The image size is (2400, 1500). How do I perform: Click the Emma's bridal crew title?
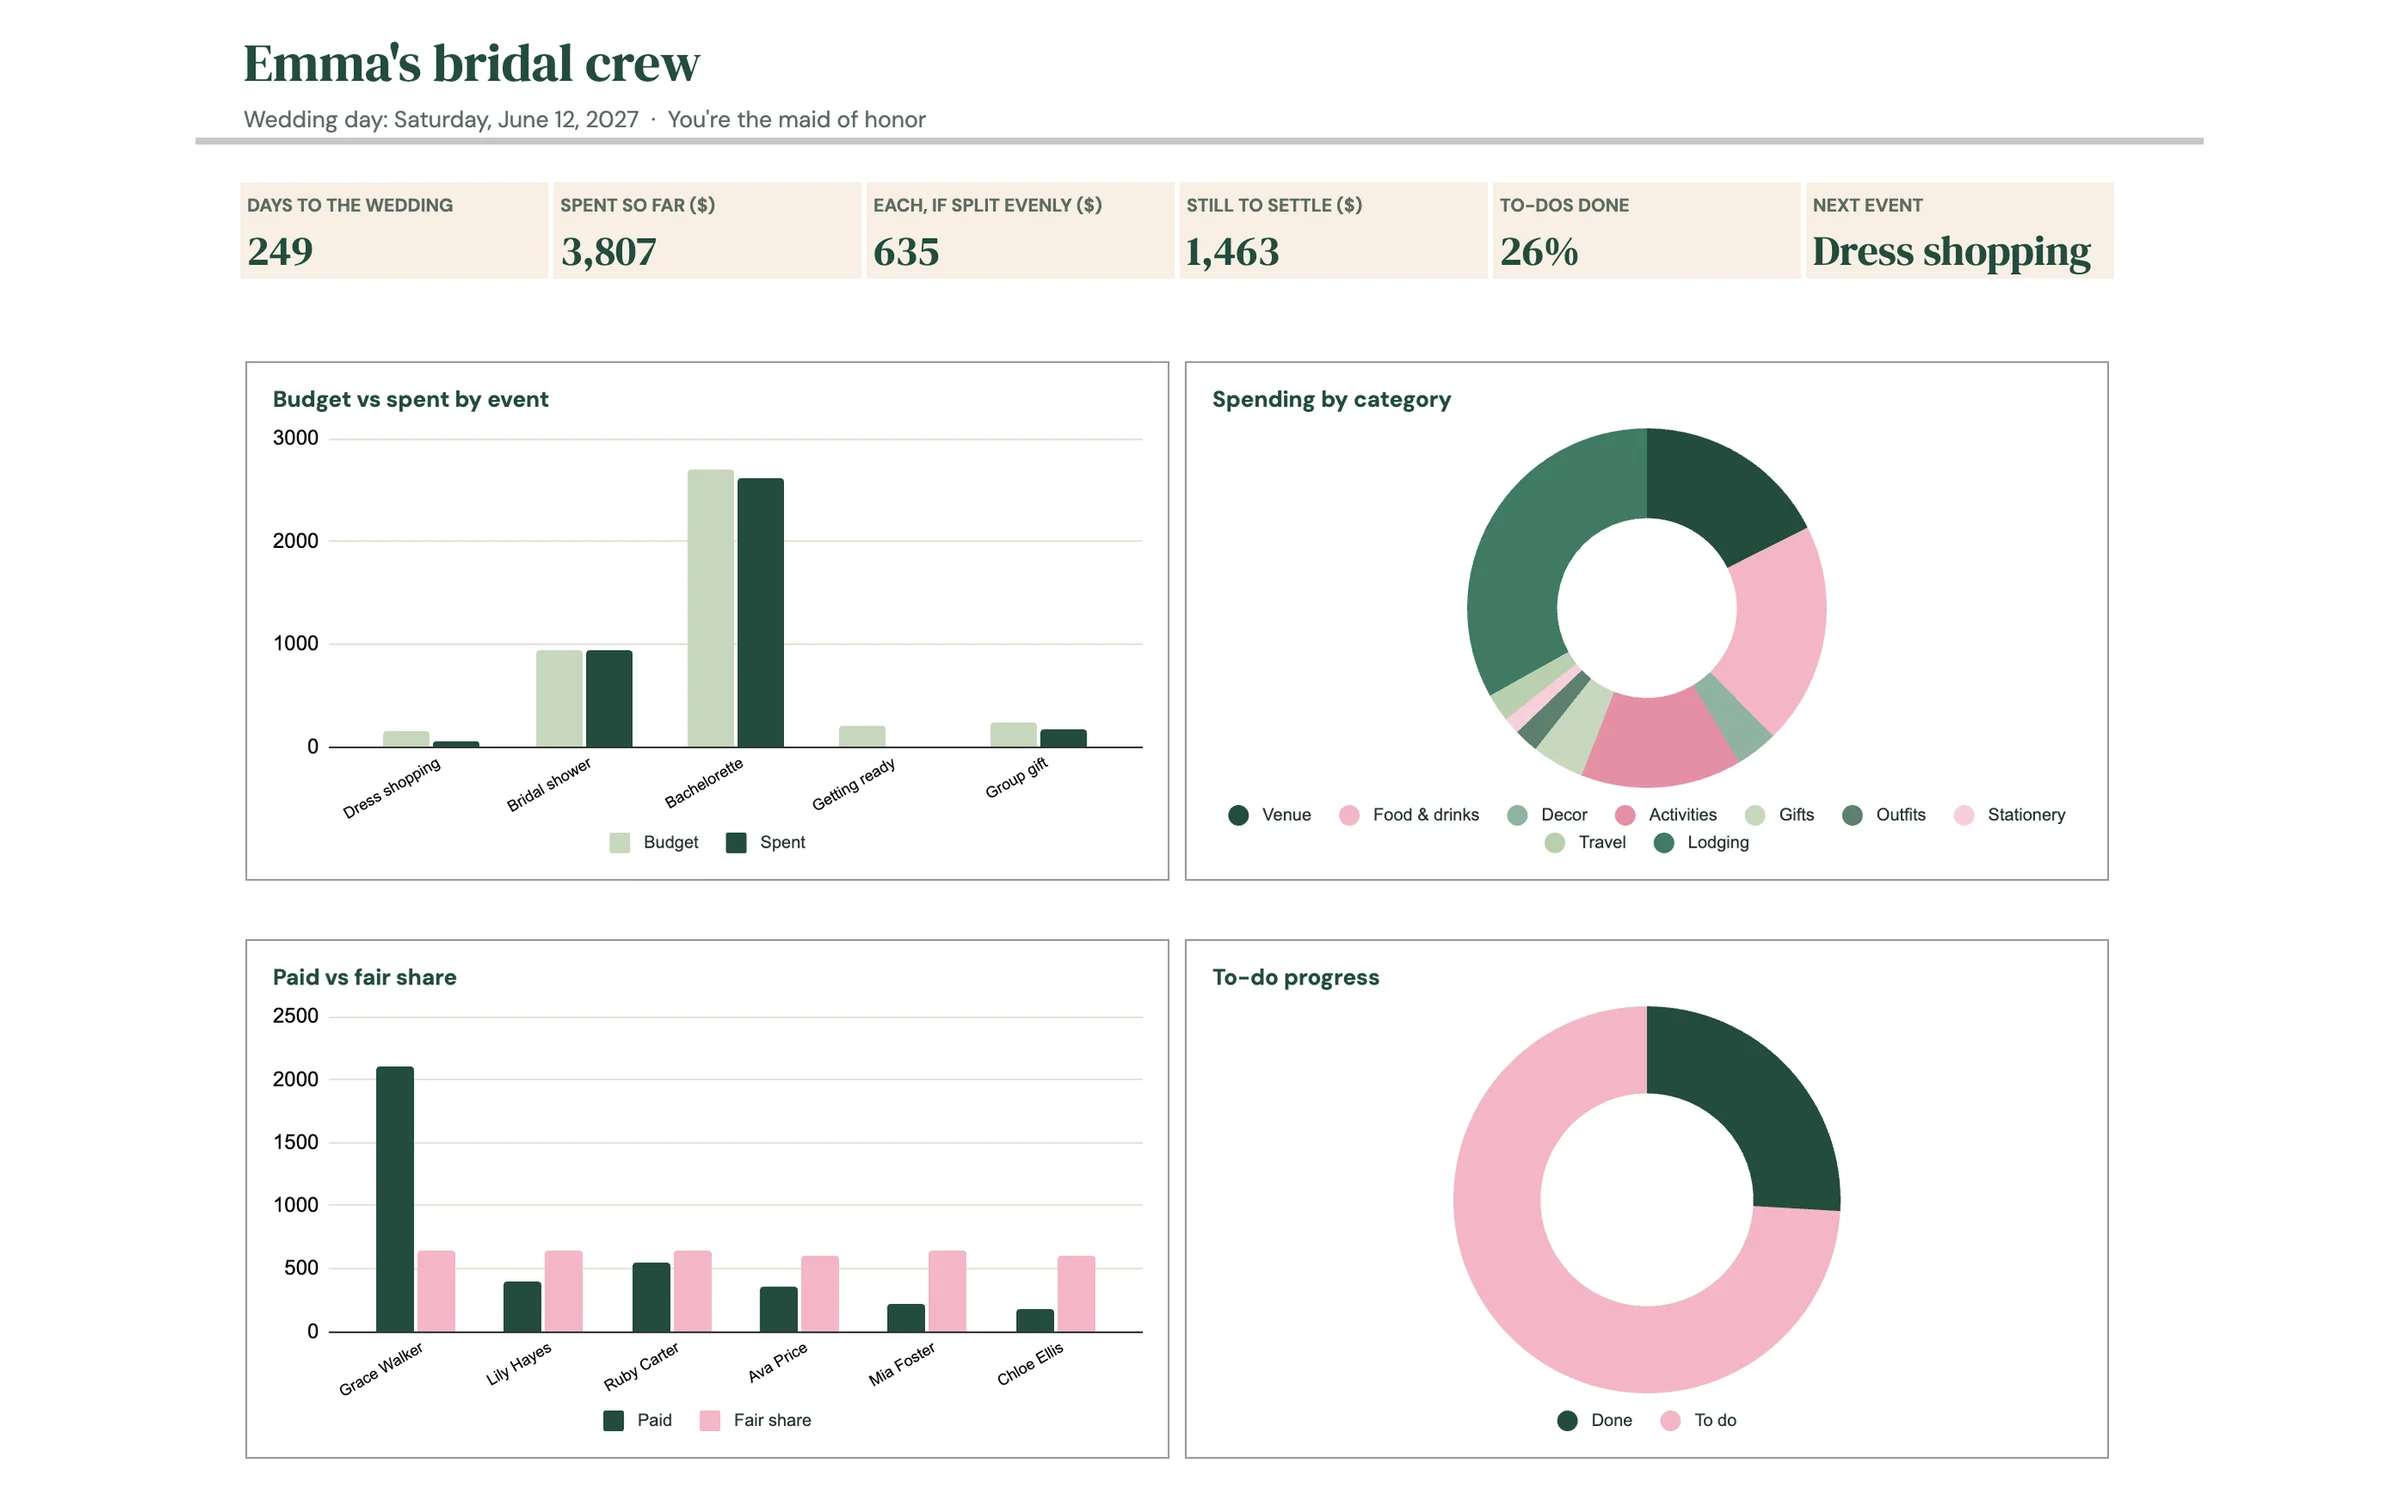click(471, 63)
